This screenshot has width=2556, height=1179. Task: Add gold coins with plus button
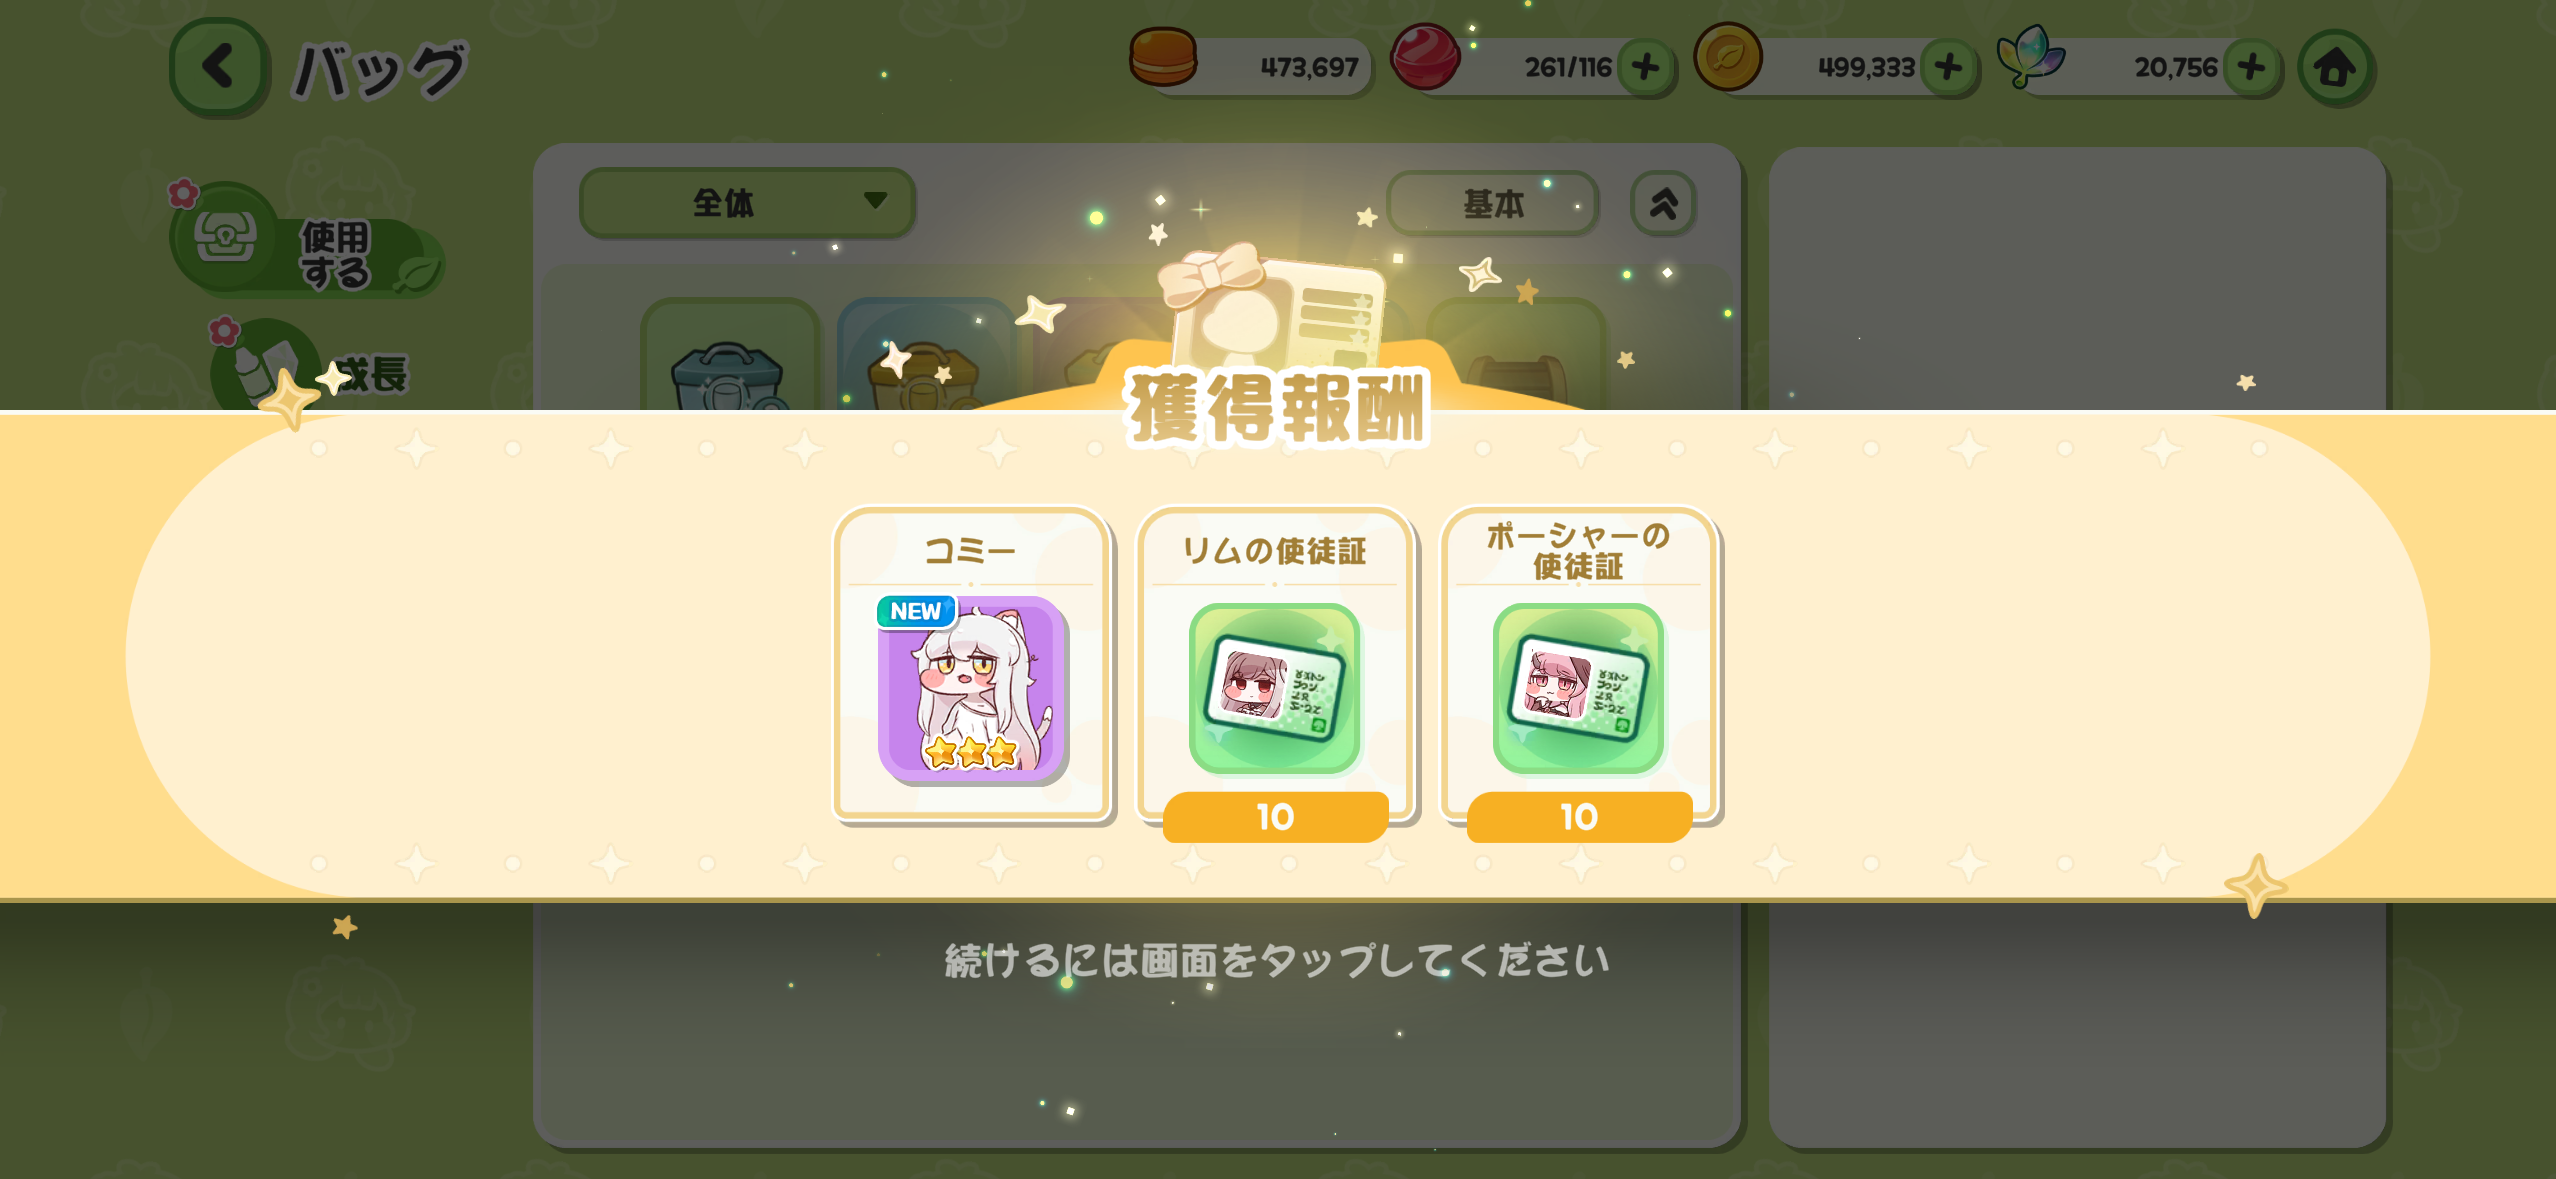coord(1949,68)
